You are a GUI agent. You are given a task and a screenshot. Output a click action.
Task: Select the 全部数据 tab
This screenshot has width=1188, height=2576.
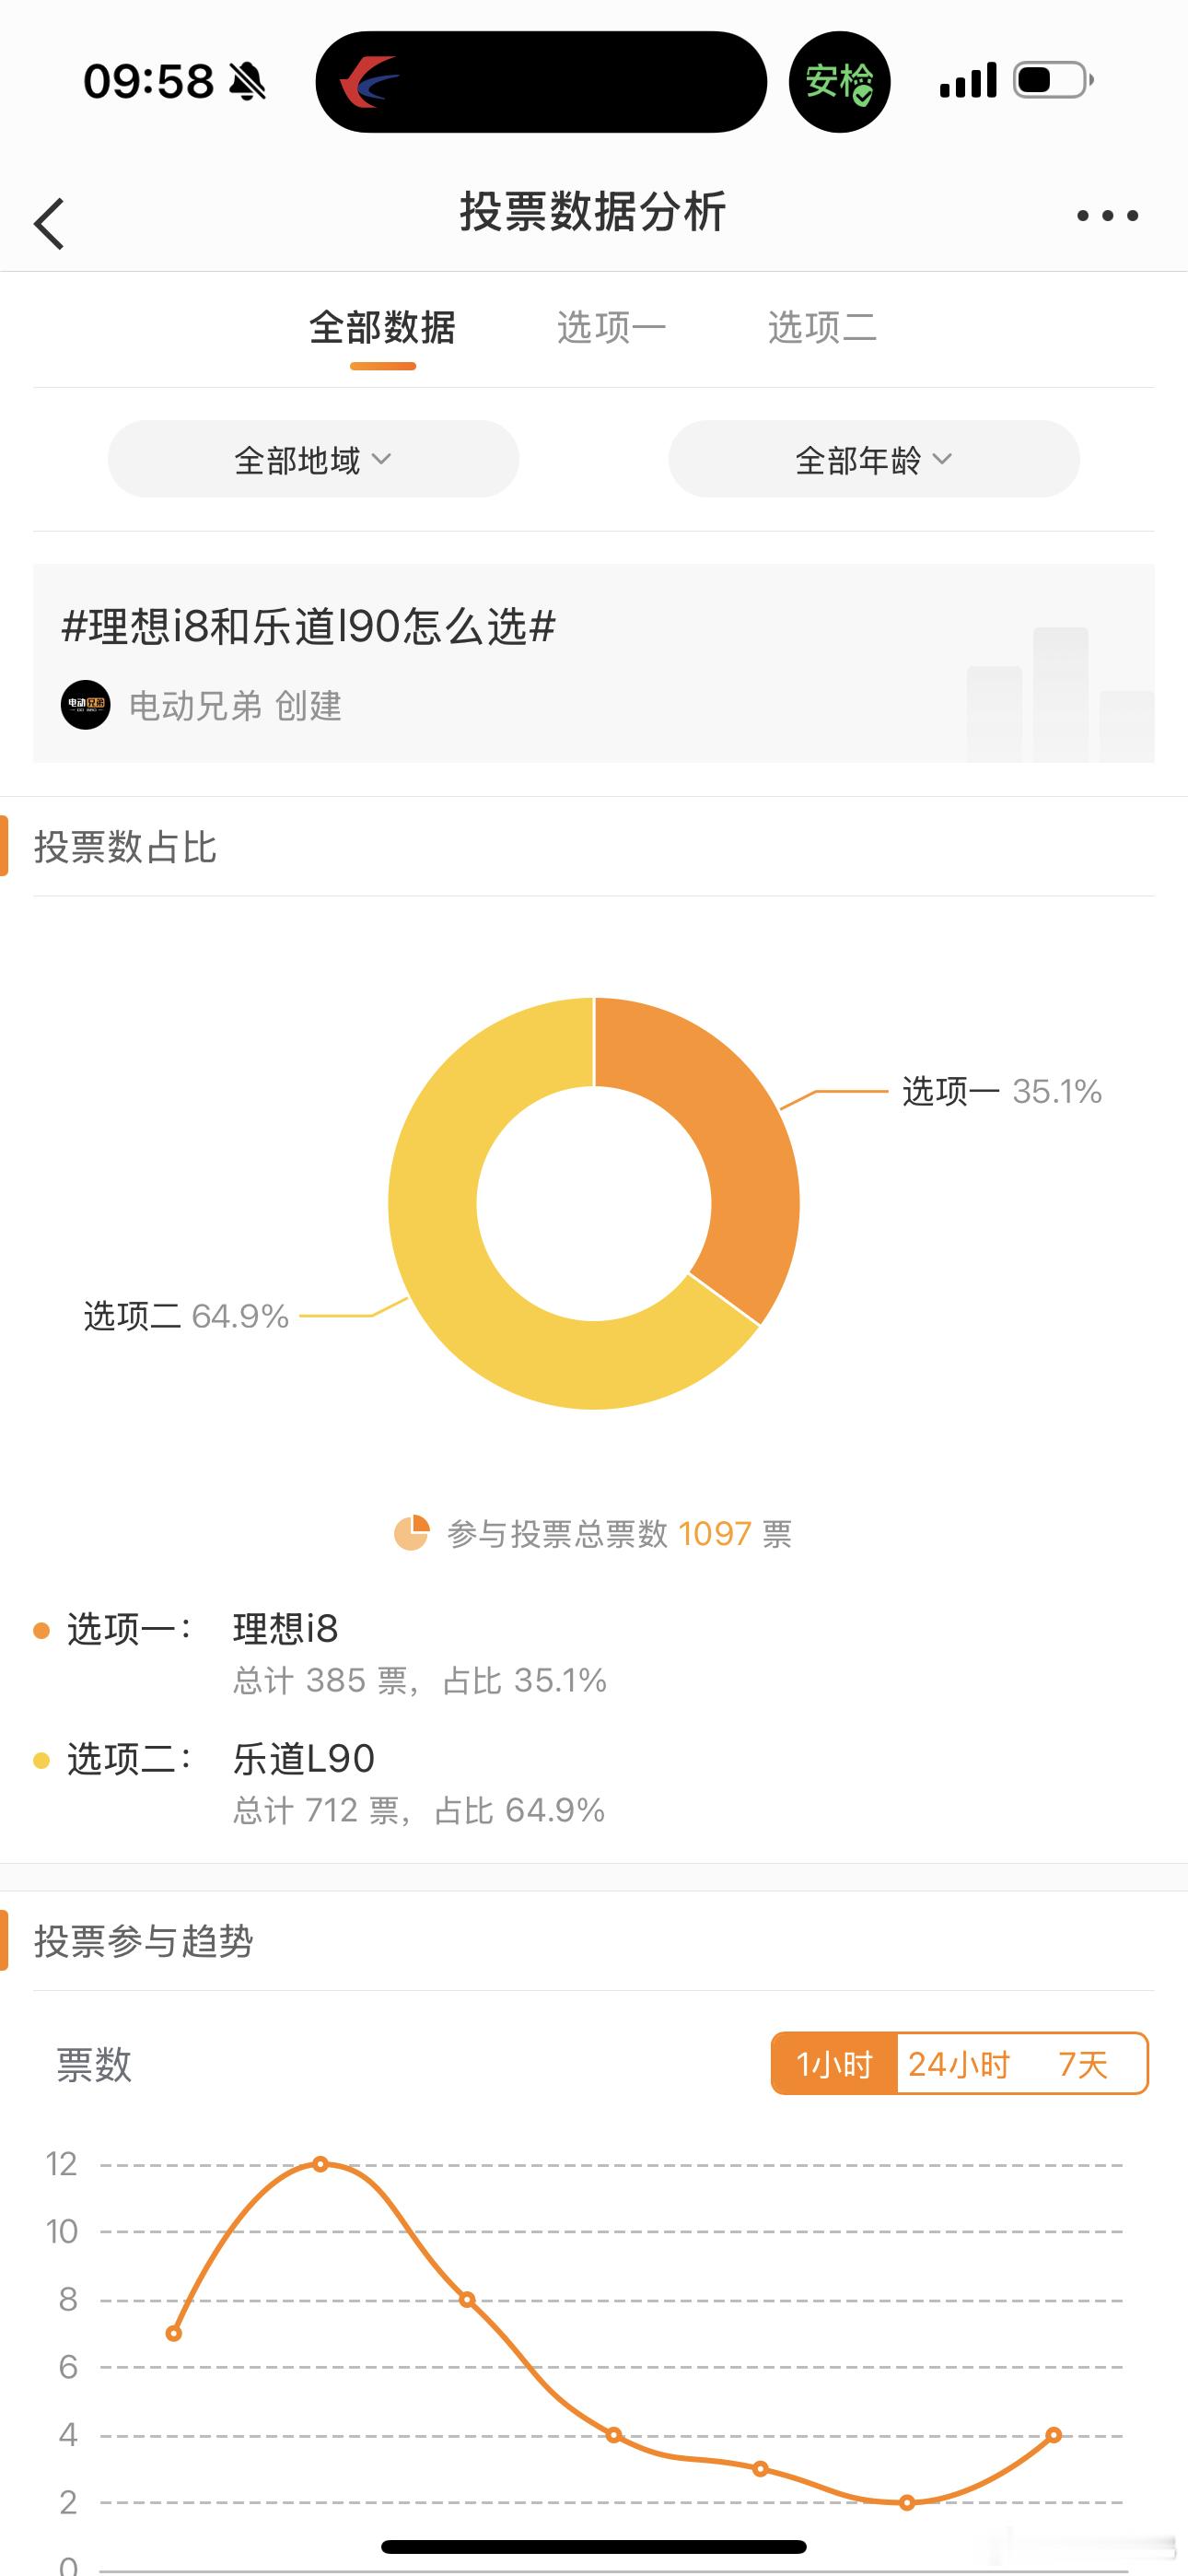[x=382, y=327]
